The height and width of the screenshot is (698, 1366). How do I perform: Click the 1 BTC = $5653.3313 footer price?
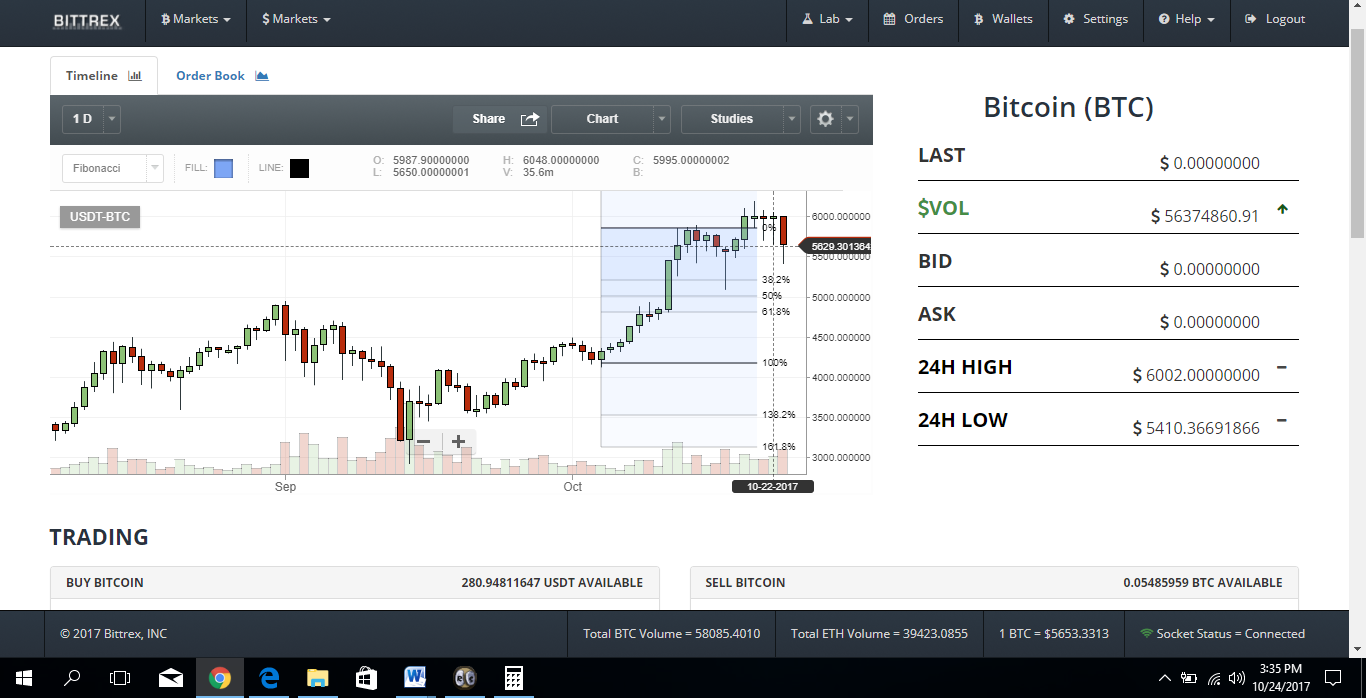[x=1053, y=634]
